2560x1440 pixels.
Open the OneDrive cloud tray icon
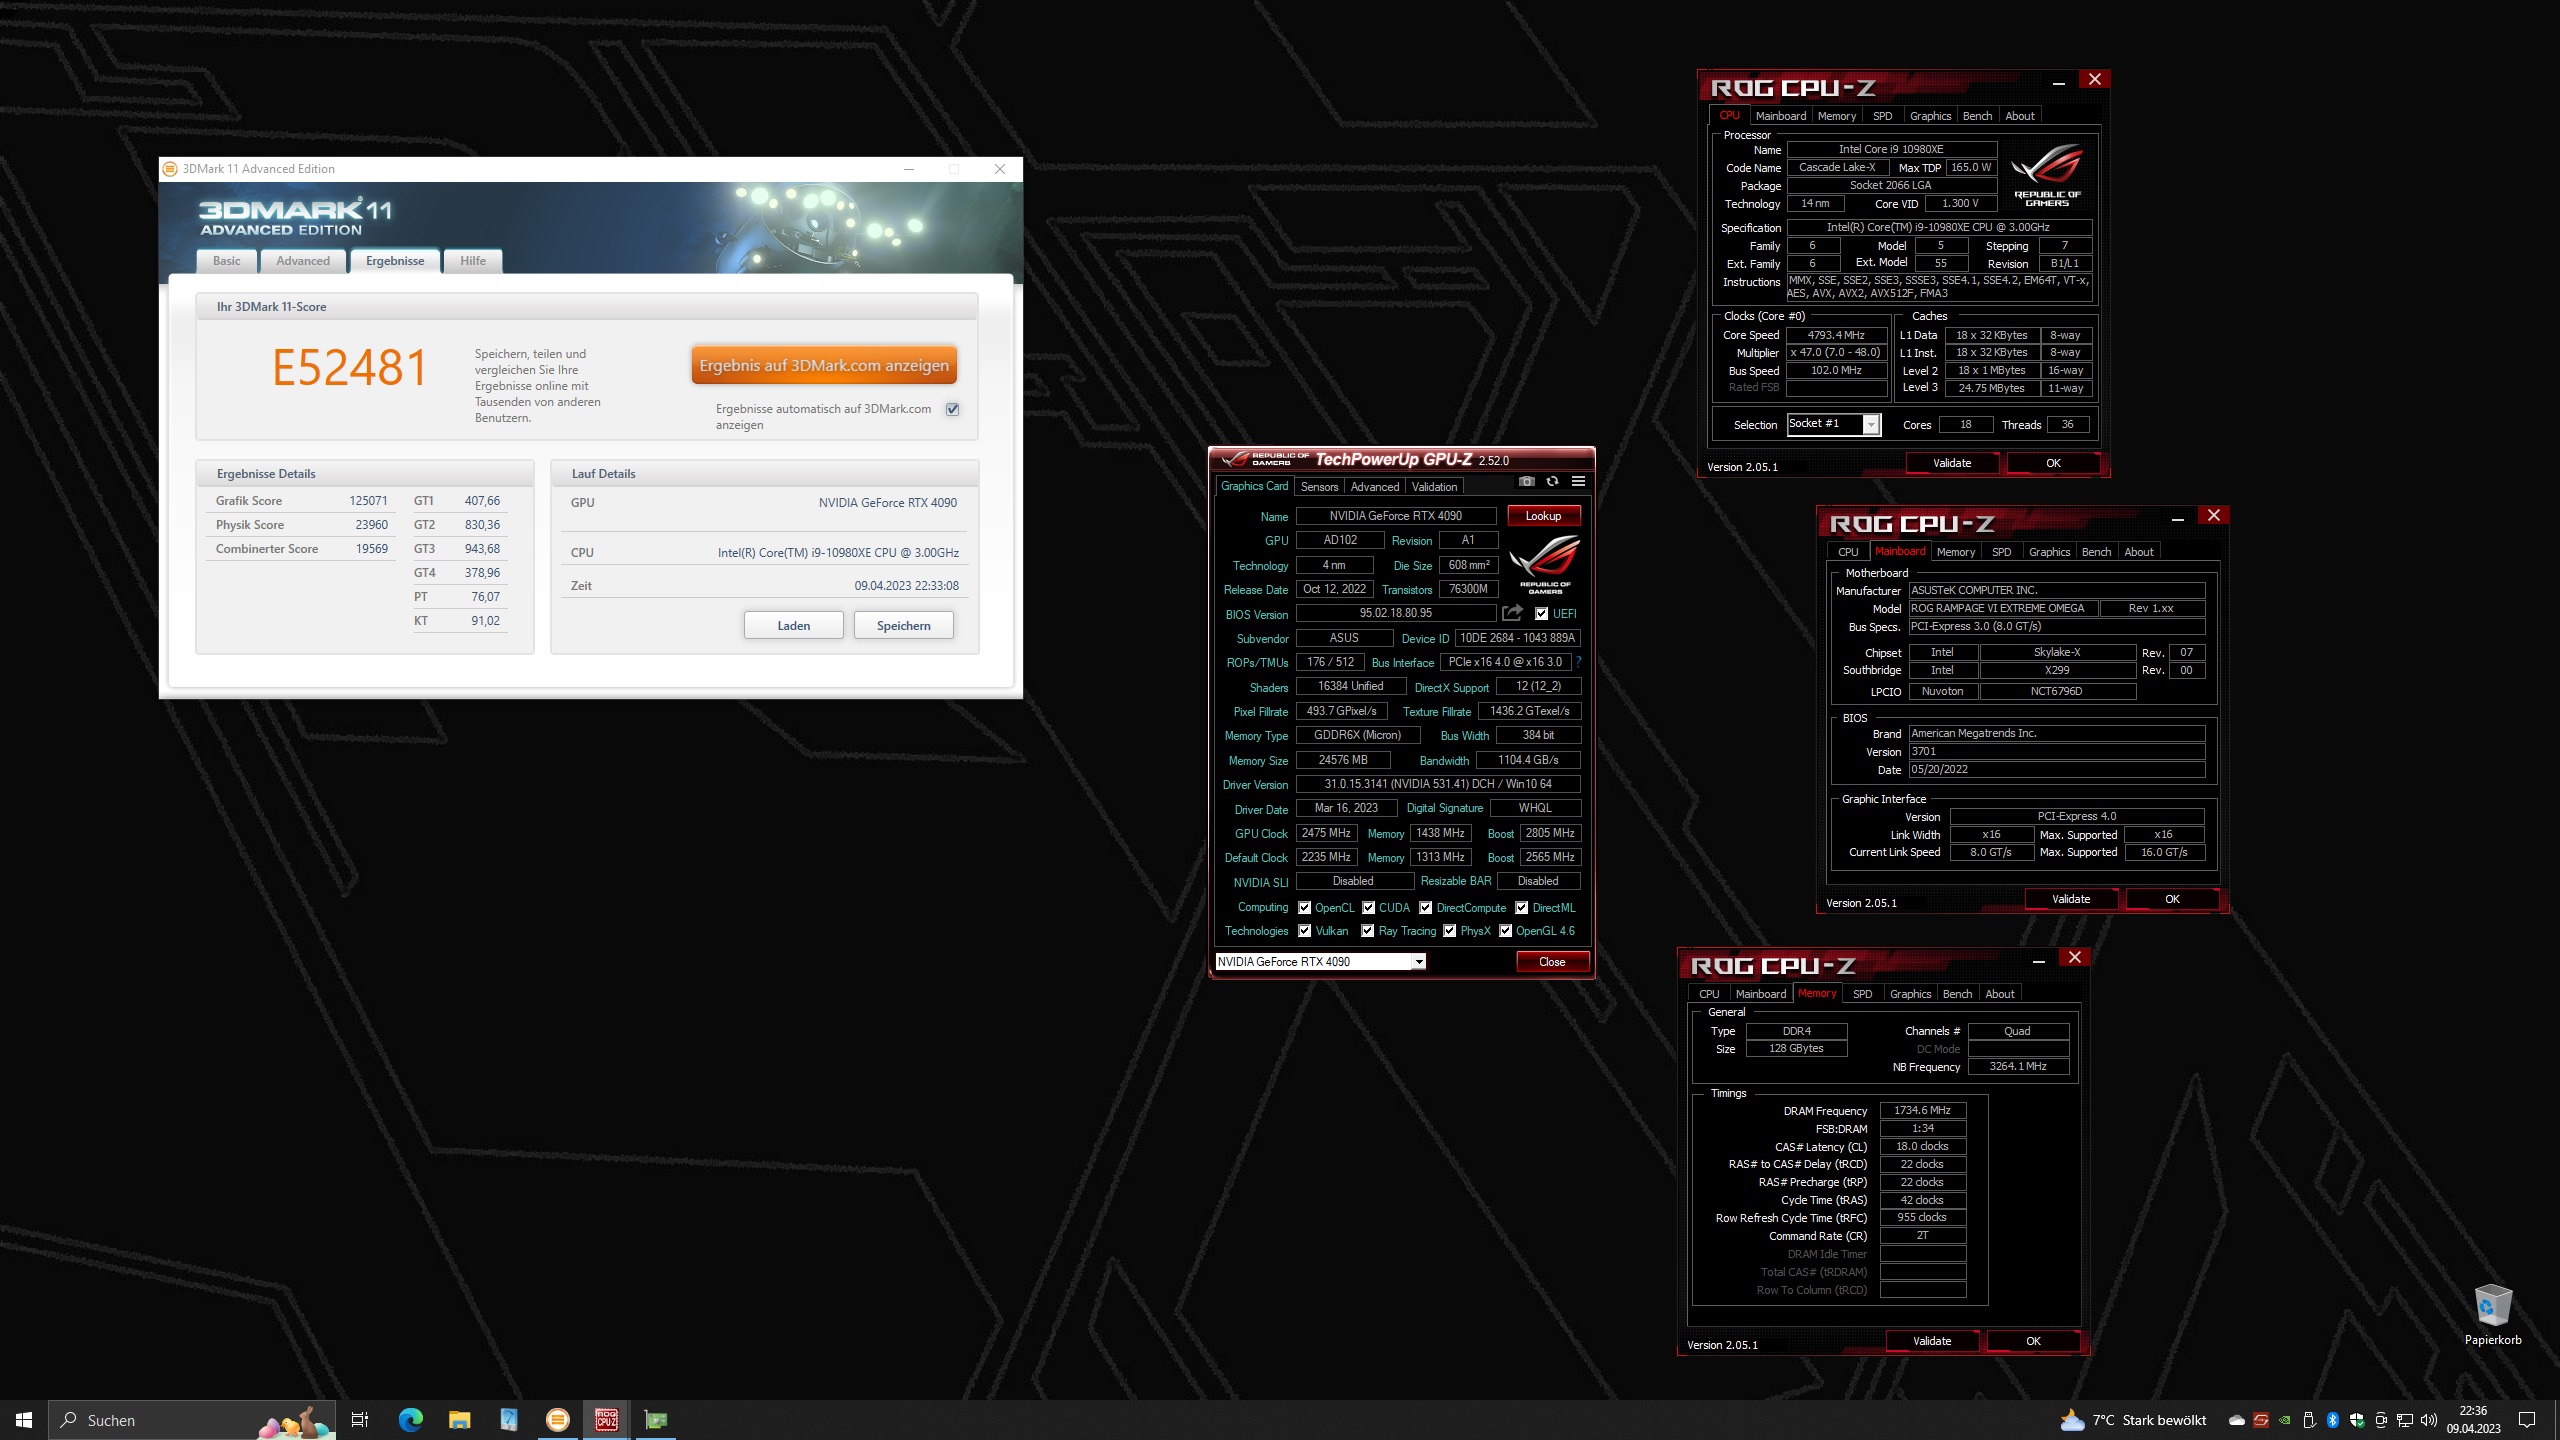[x=2237, y=1420]
